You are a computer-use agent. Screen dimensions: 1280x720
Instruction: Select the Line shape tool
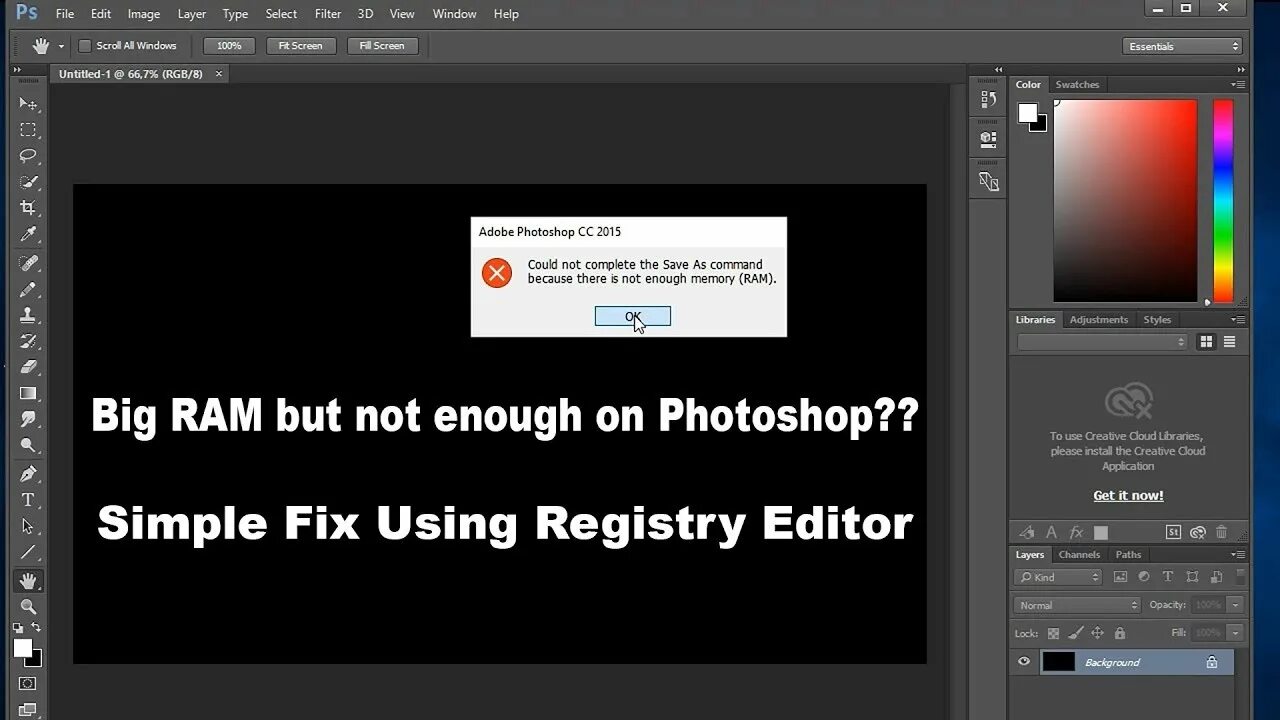click(28, 552)
